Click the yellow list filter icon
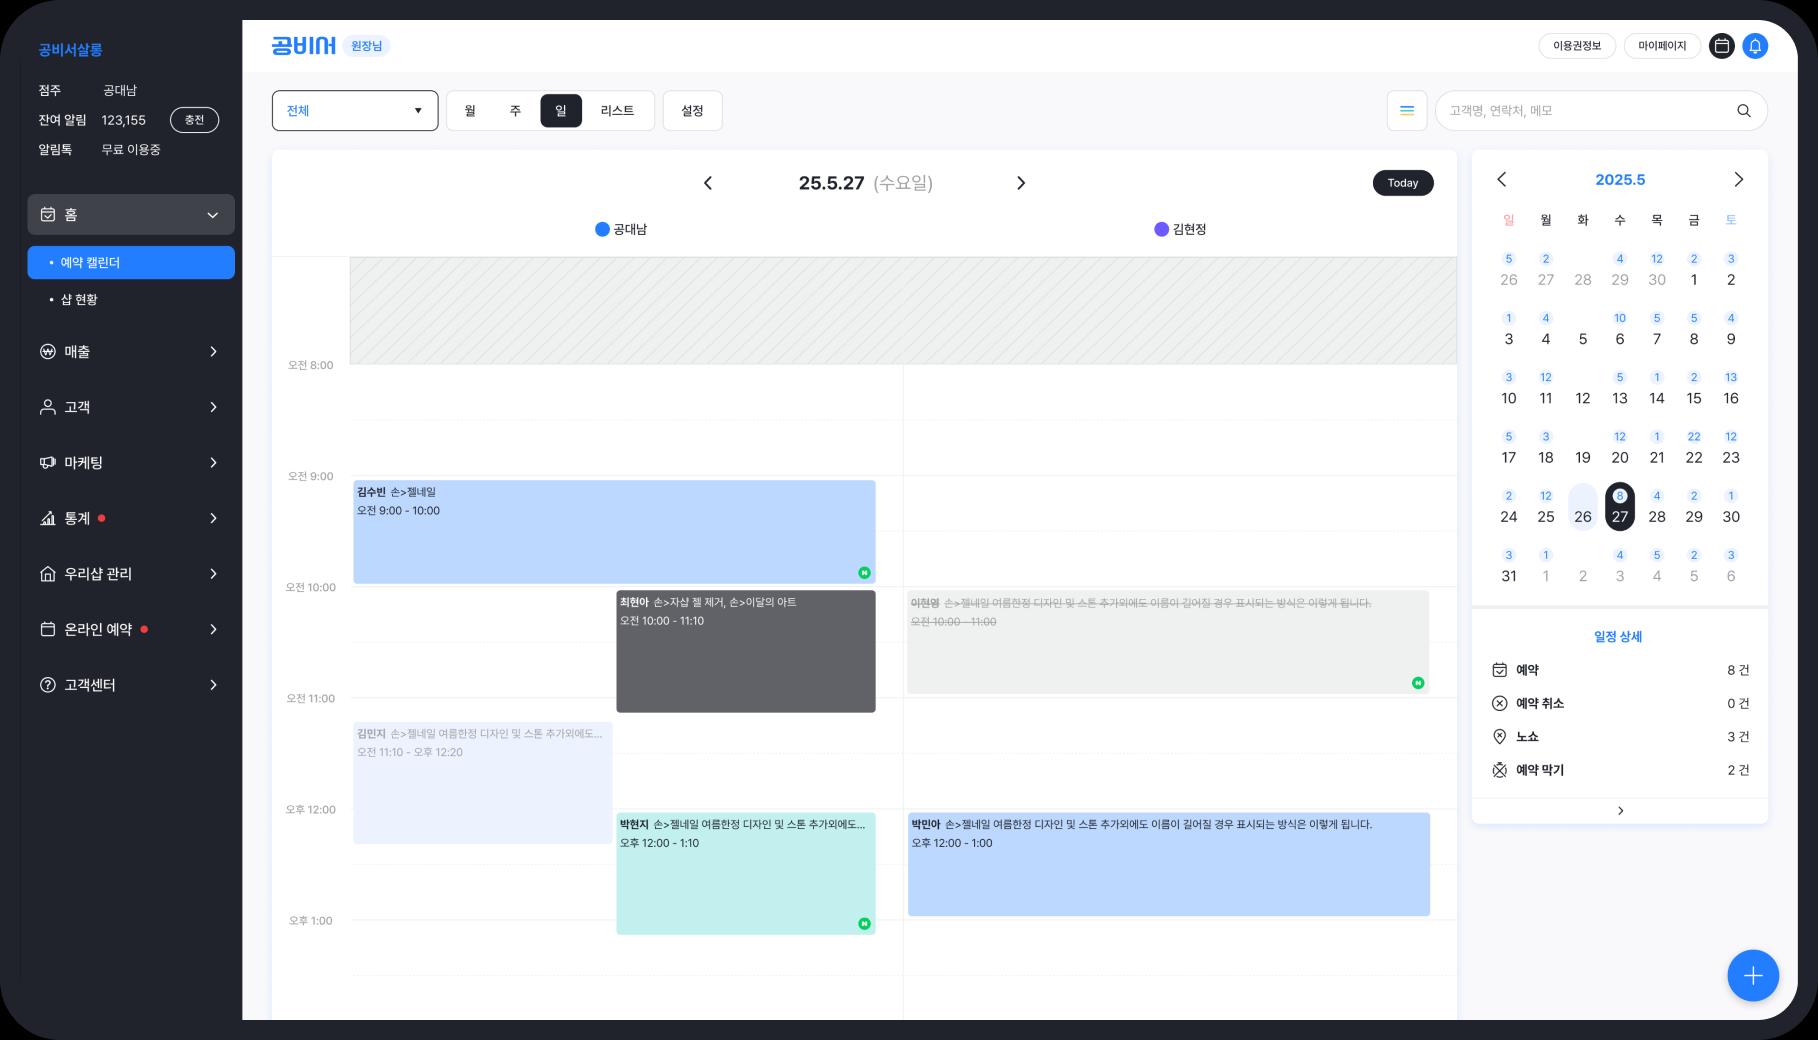The width and height of the screenshot is (1818, 1040). pos(1406,111)
